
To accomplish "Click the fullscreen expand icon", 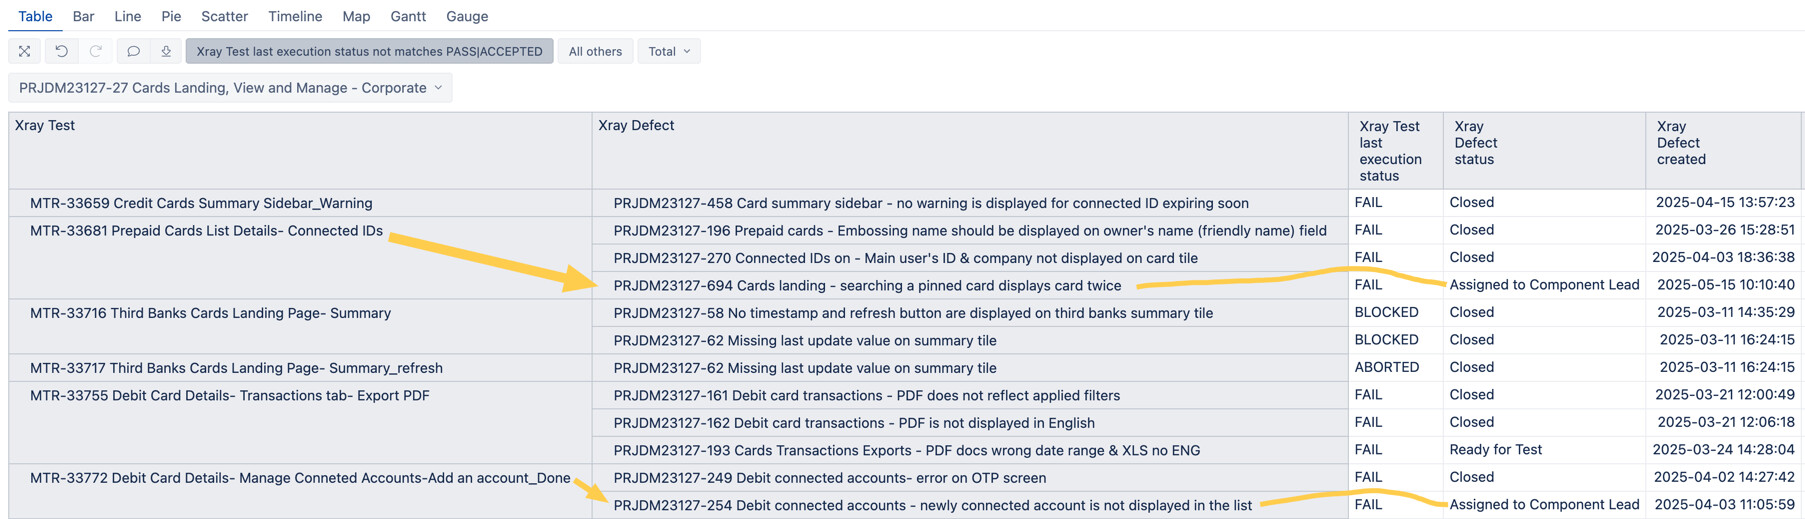I will click(25, 51).
